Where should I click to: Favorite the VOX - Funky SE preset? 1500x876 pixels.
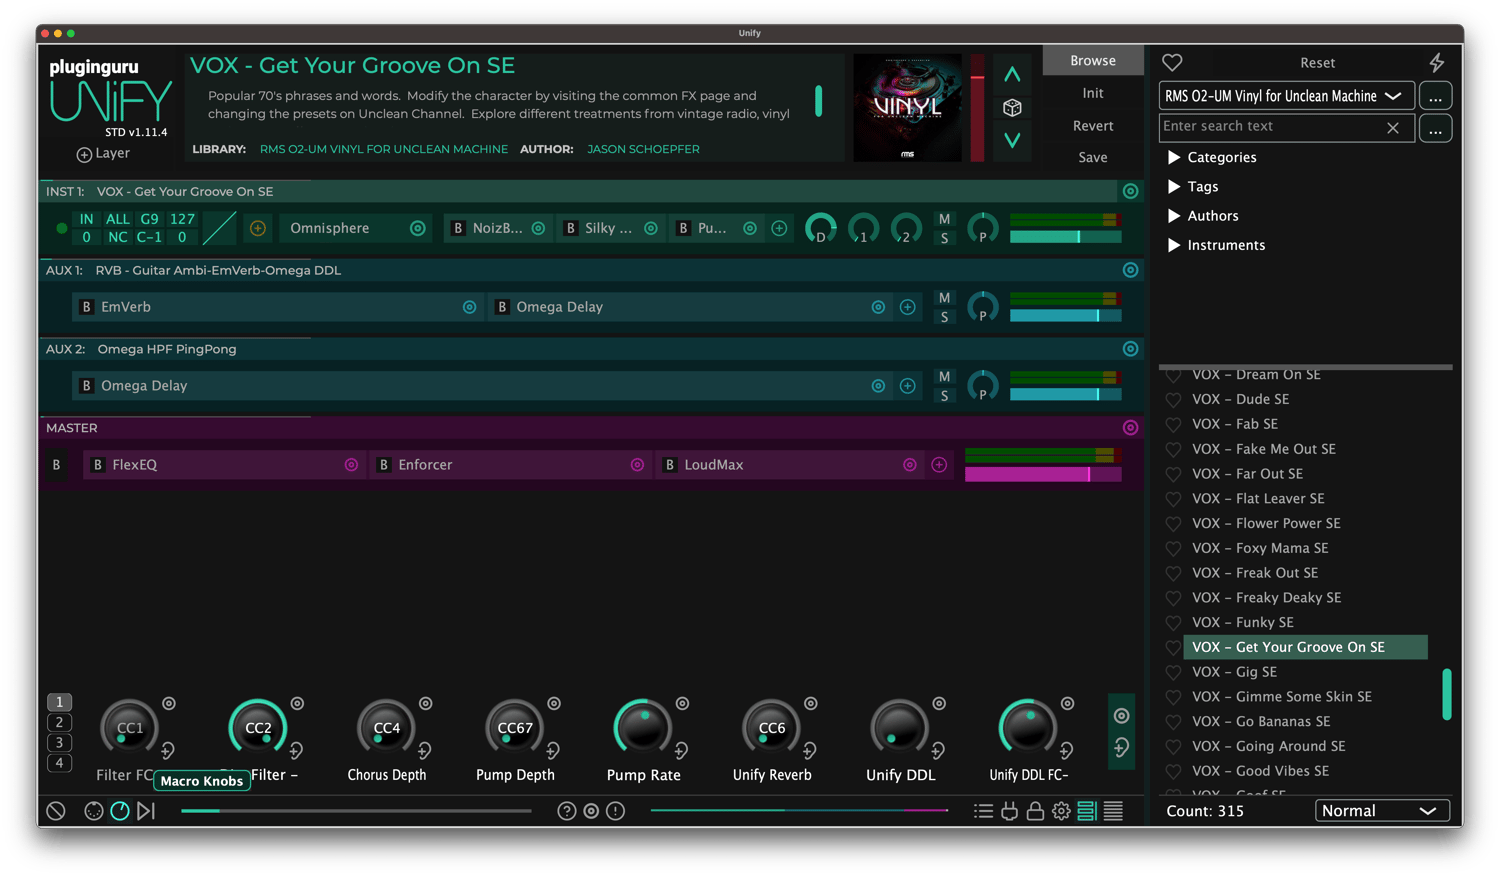(x=1173, y=623)
